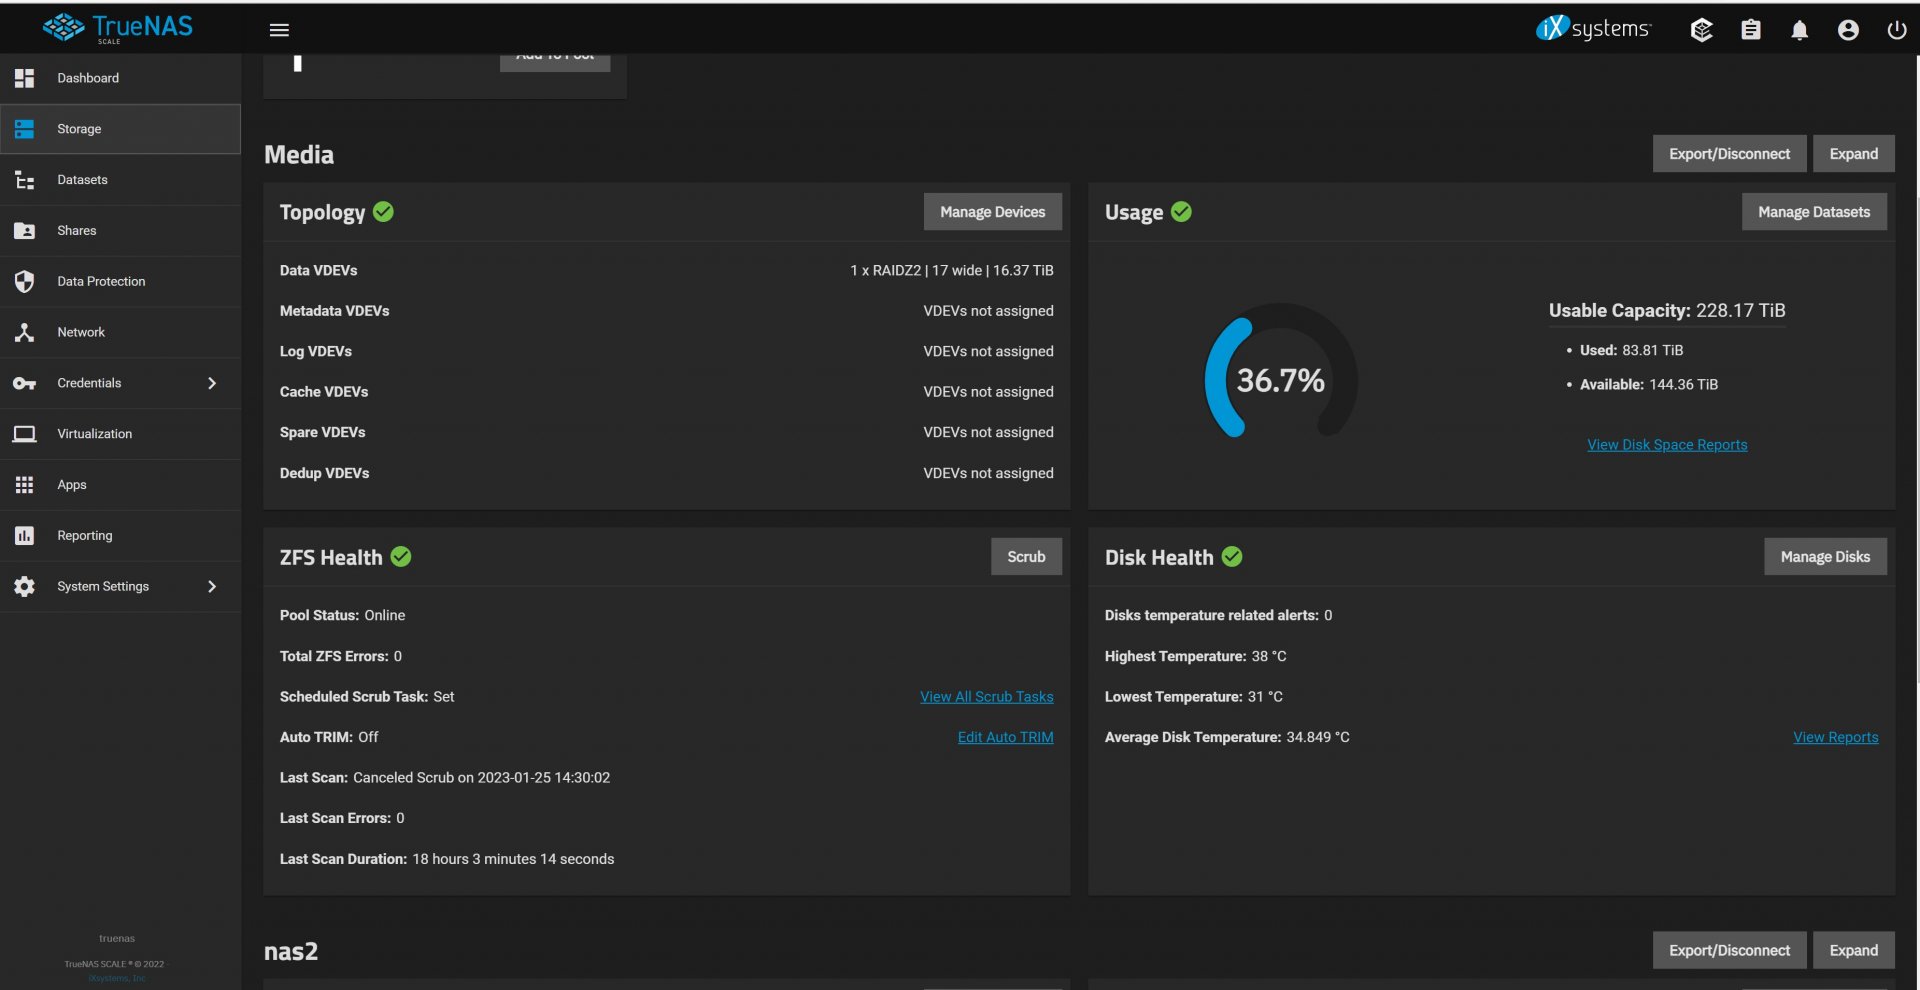Image resolution: width=1920 pixels, height=990 pixels.
Task: Open View All Scrub Tasks link
Action: [986, 697]
